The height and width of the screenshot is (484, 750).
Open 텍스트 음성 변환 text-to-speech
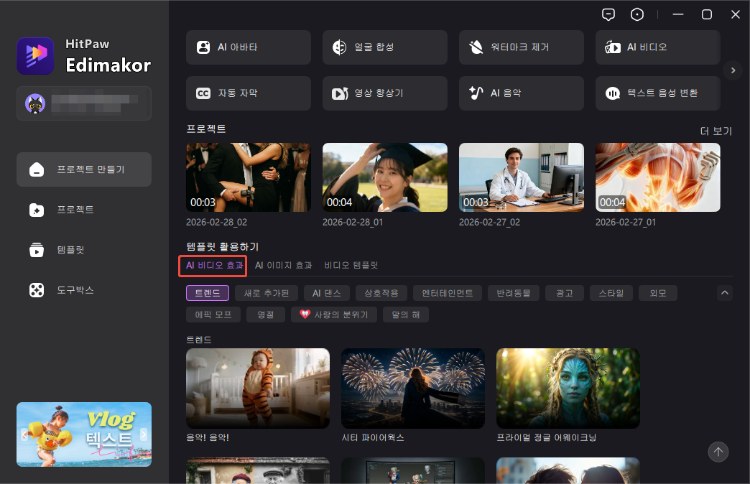coord(658,93)
